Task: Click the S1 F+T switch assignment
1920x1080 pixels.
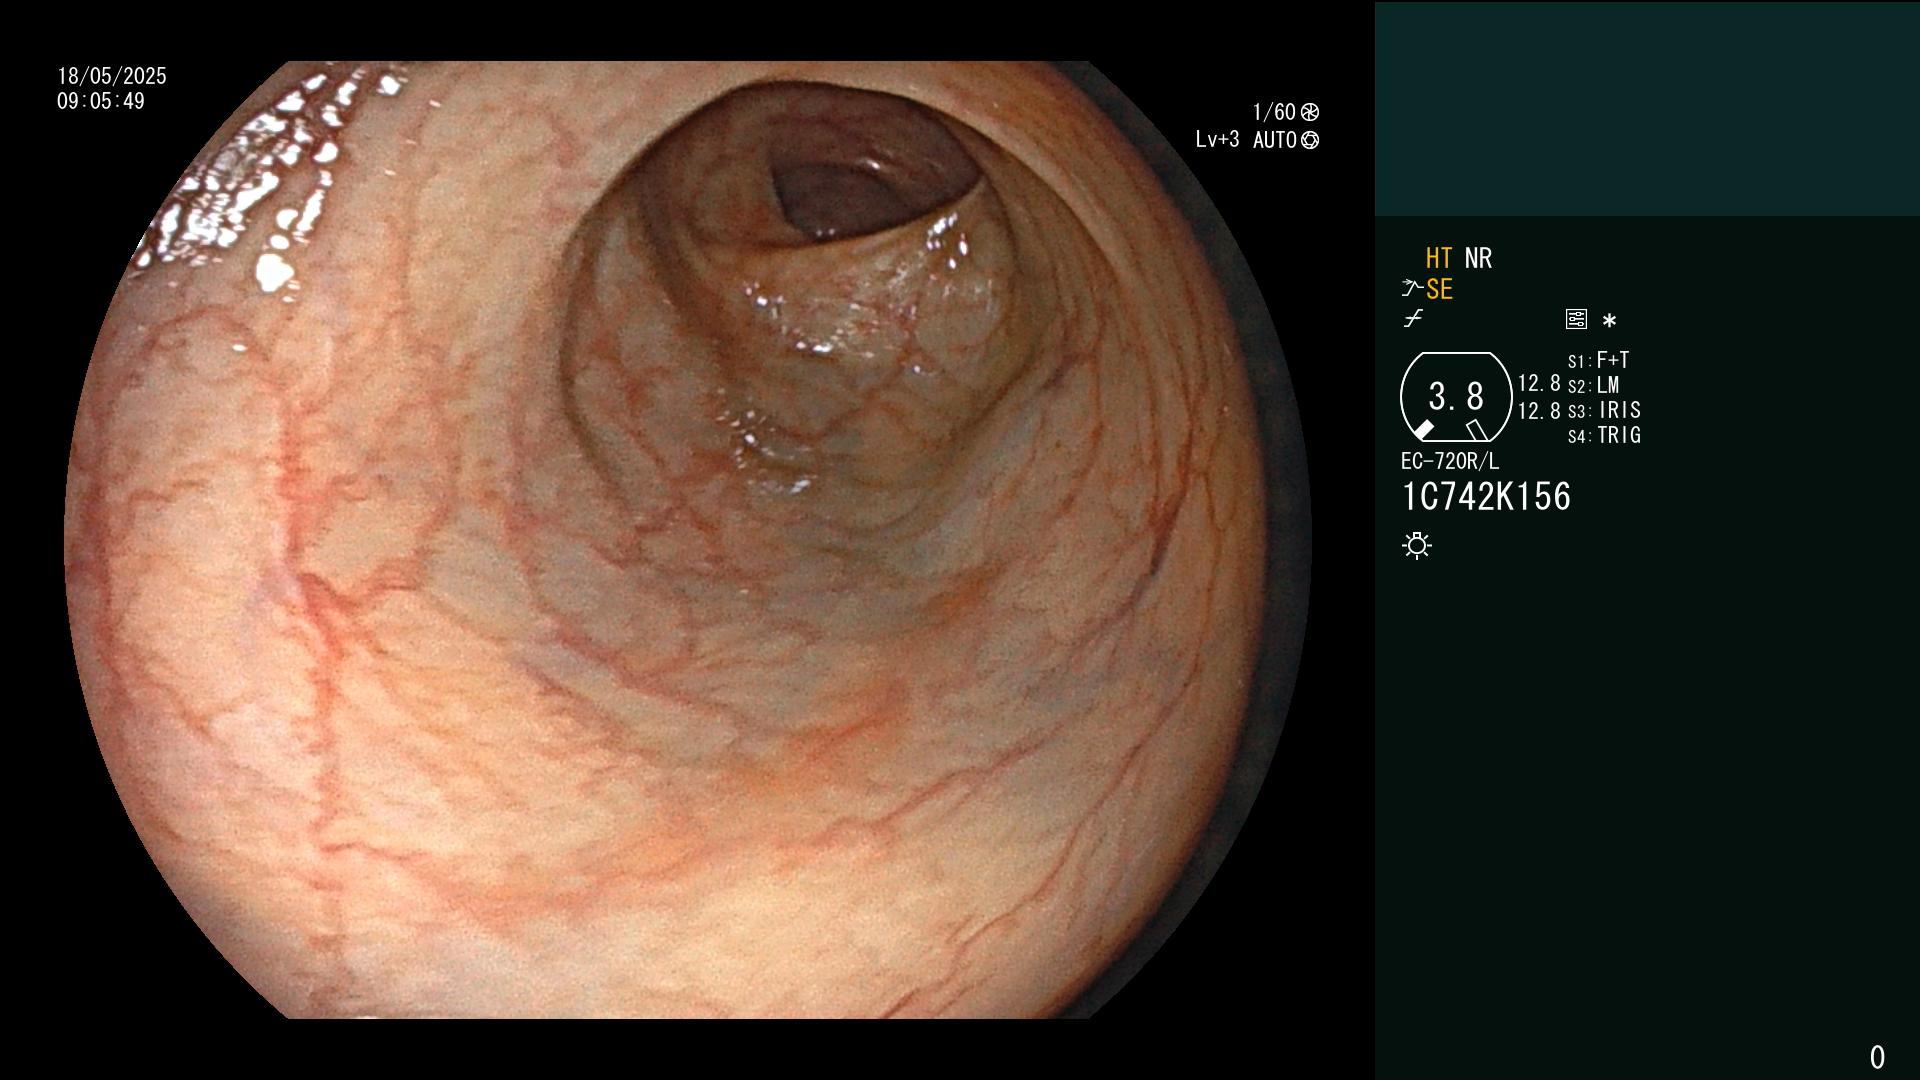Action: (x=1599, y=360)
